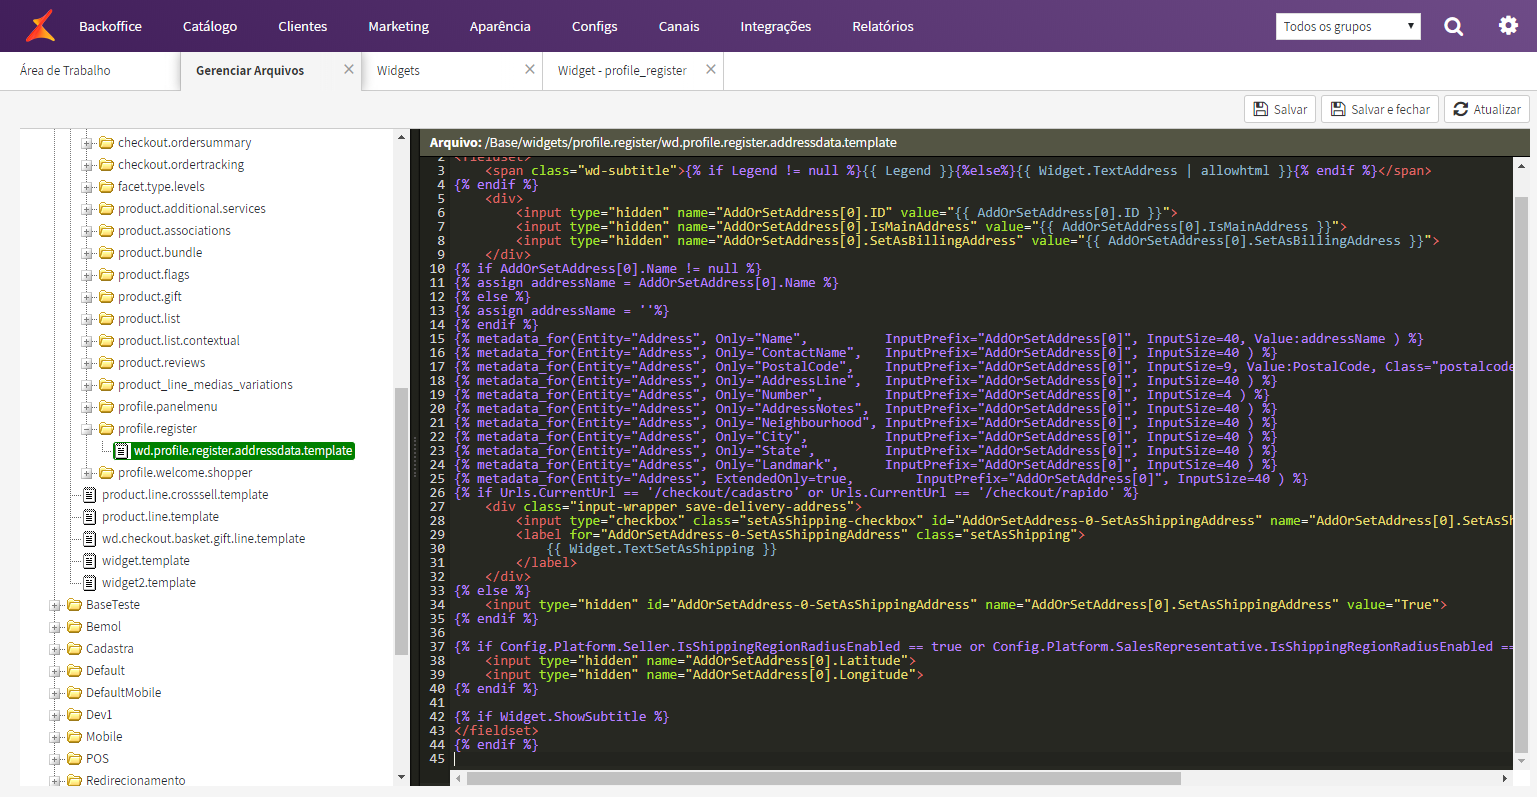1537x797 pixels.
Task: Expand the product.flags tree node
Action: (87, 276)
